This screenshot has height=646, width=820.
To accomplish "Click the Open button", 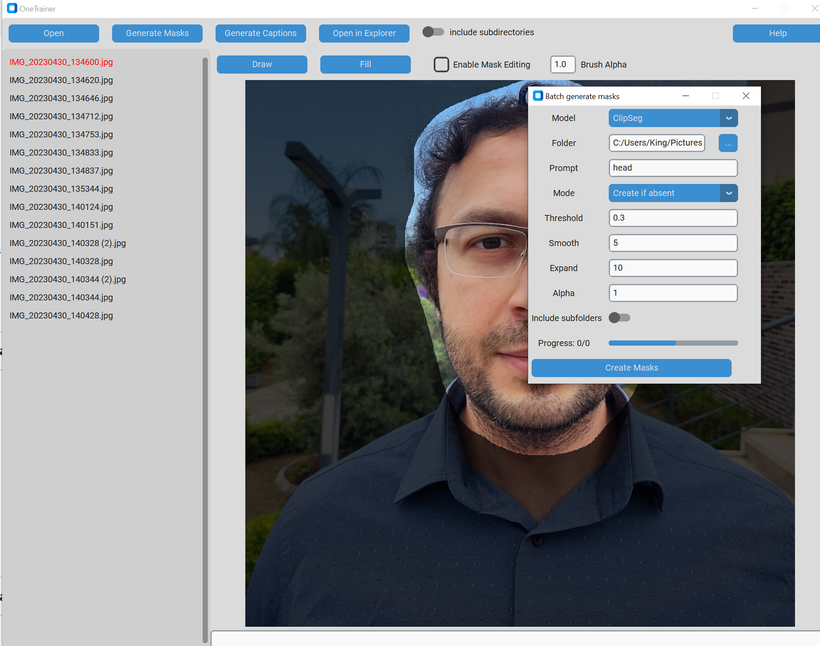I will [53, 32].
